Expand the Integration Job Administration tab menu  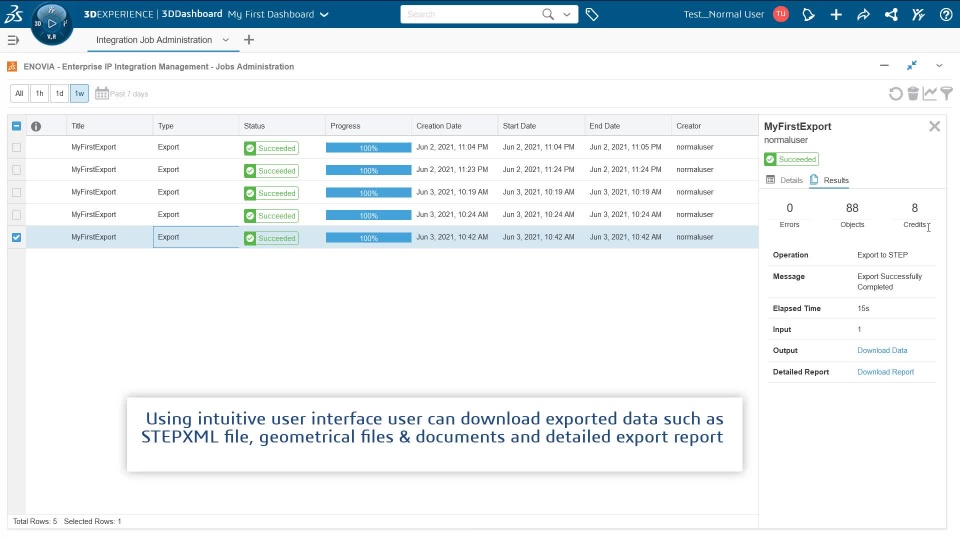tap(225, 40)
